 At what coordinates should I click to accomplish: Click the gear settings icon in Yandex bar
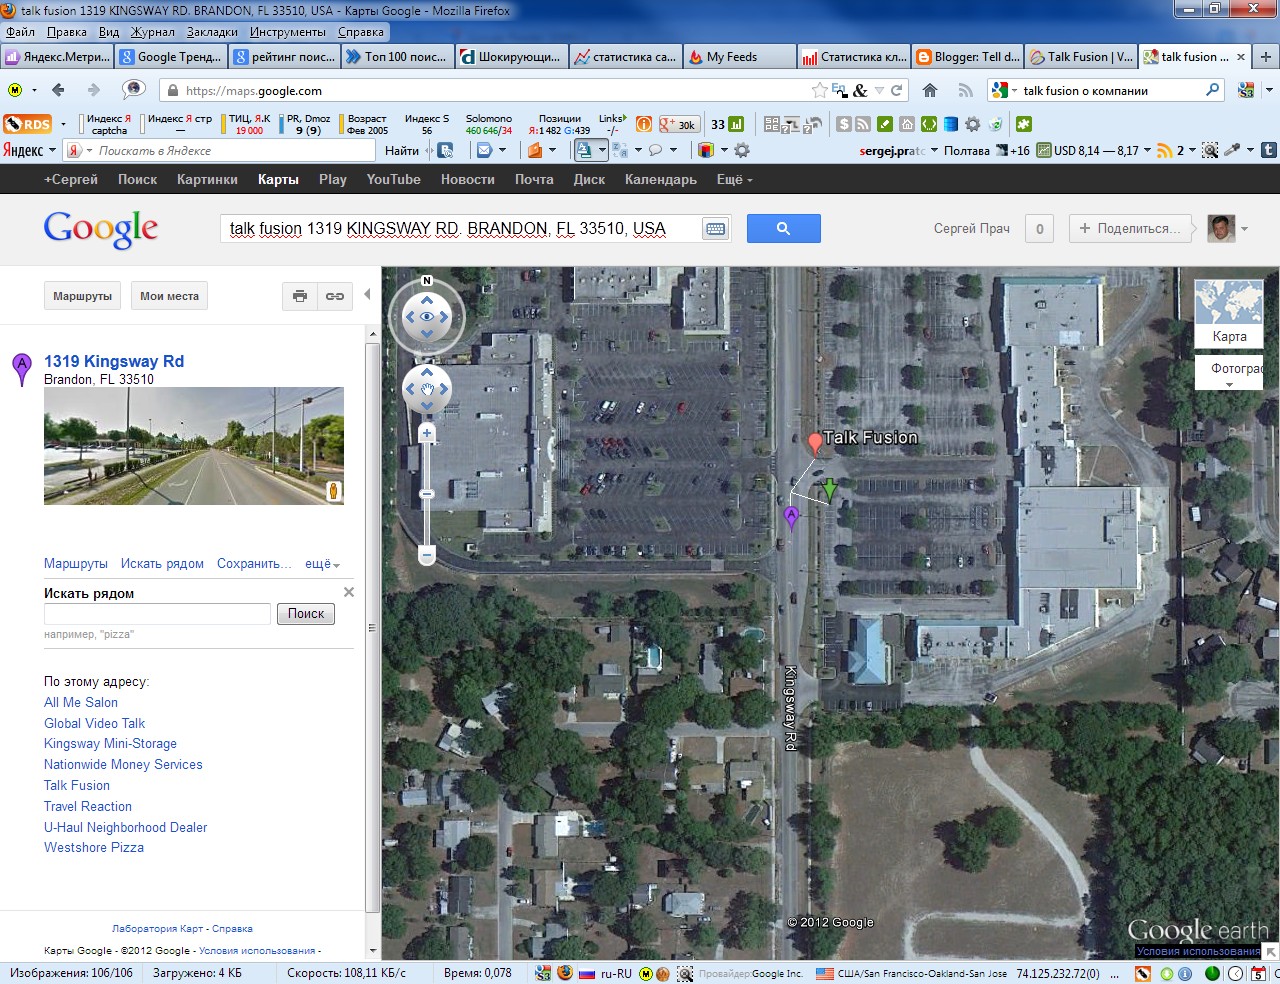742,150
